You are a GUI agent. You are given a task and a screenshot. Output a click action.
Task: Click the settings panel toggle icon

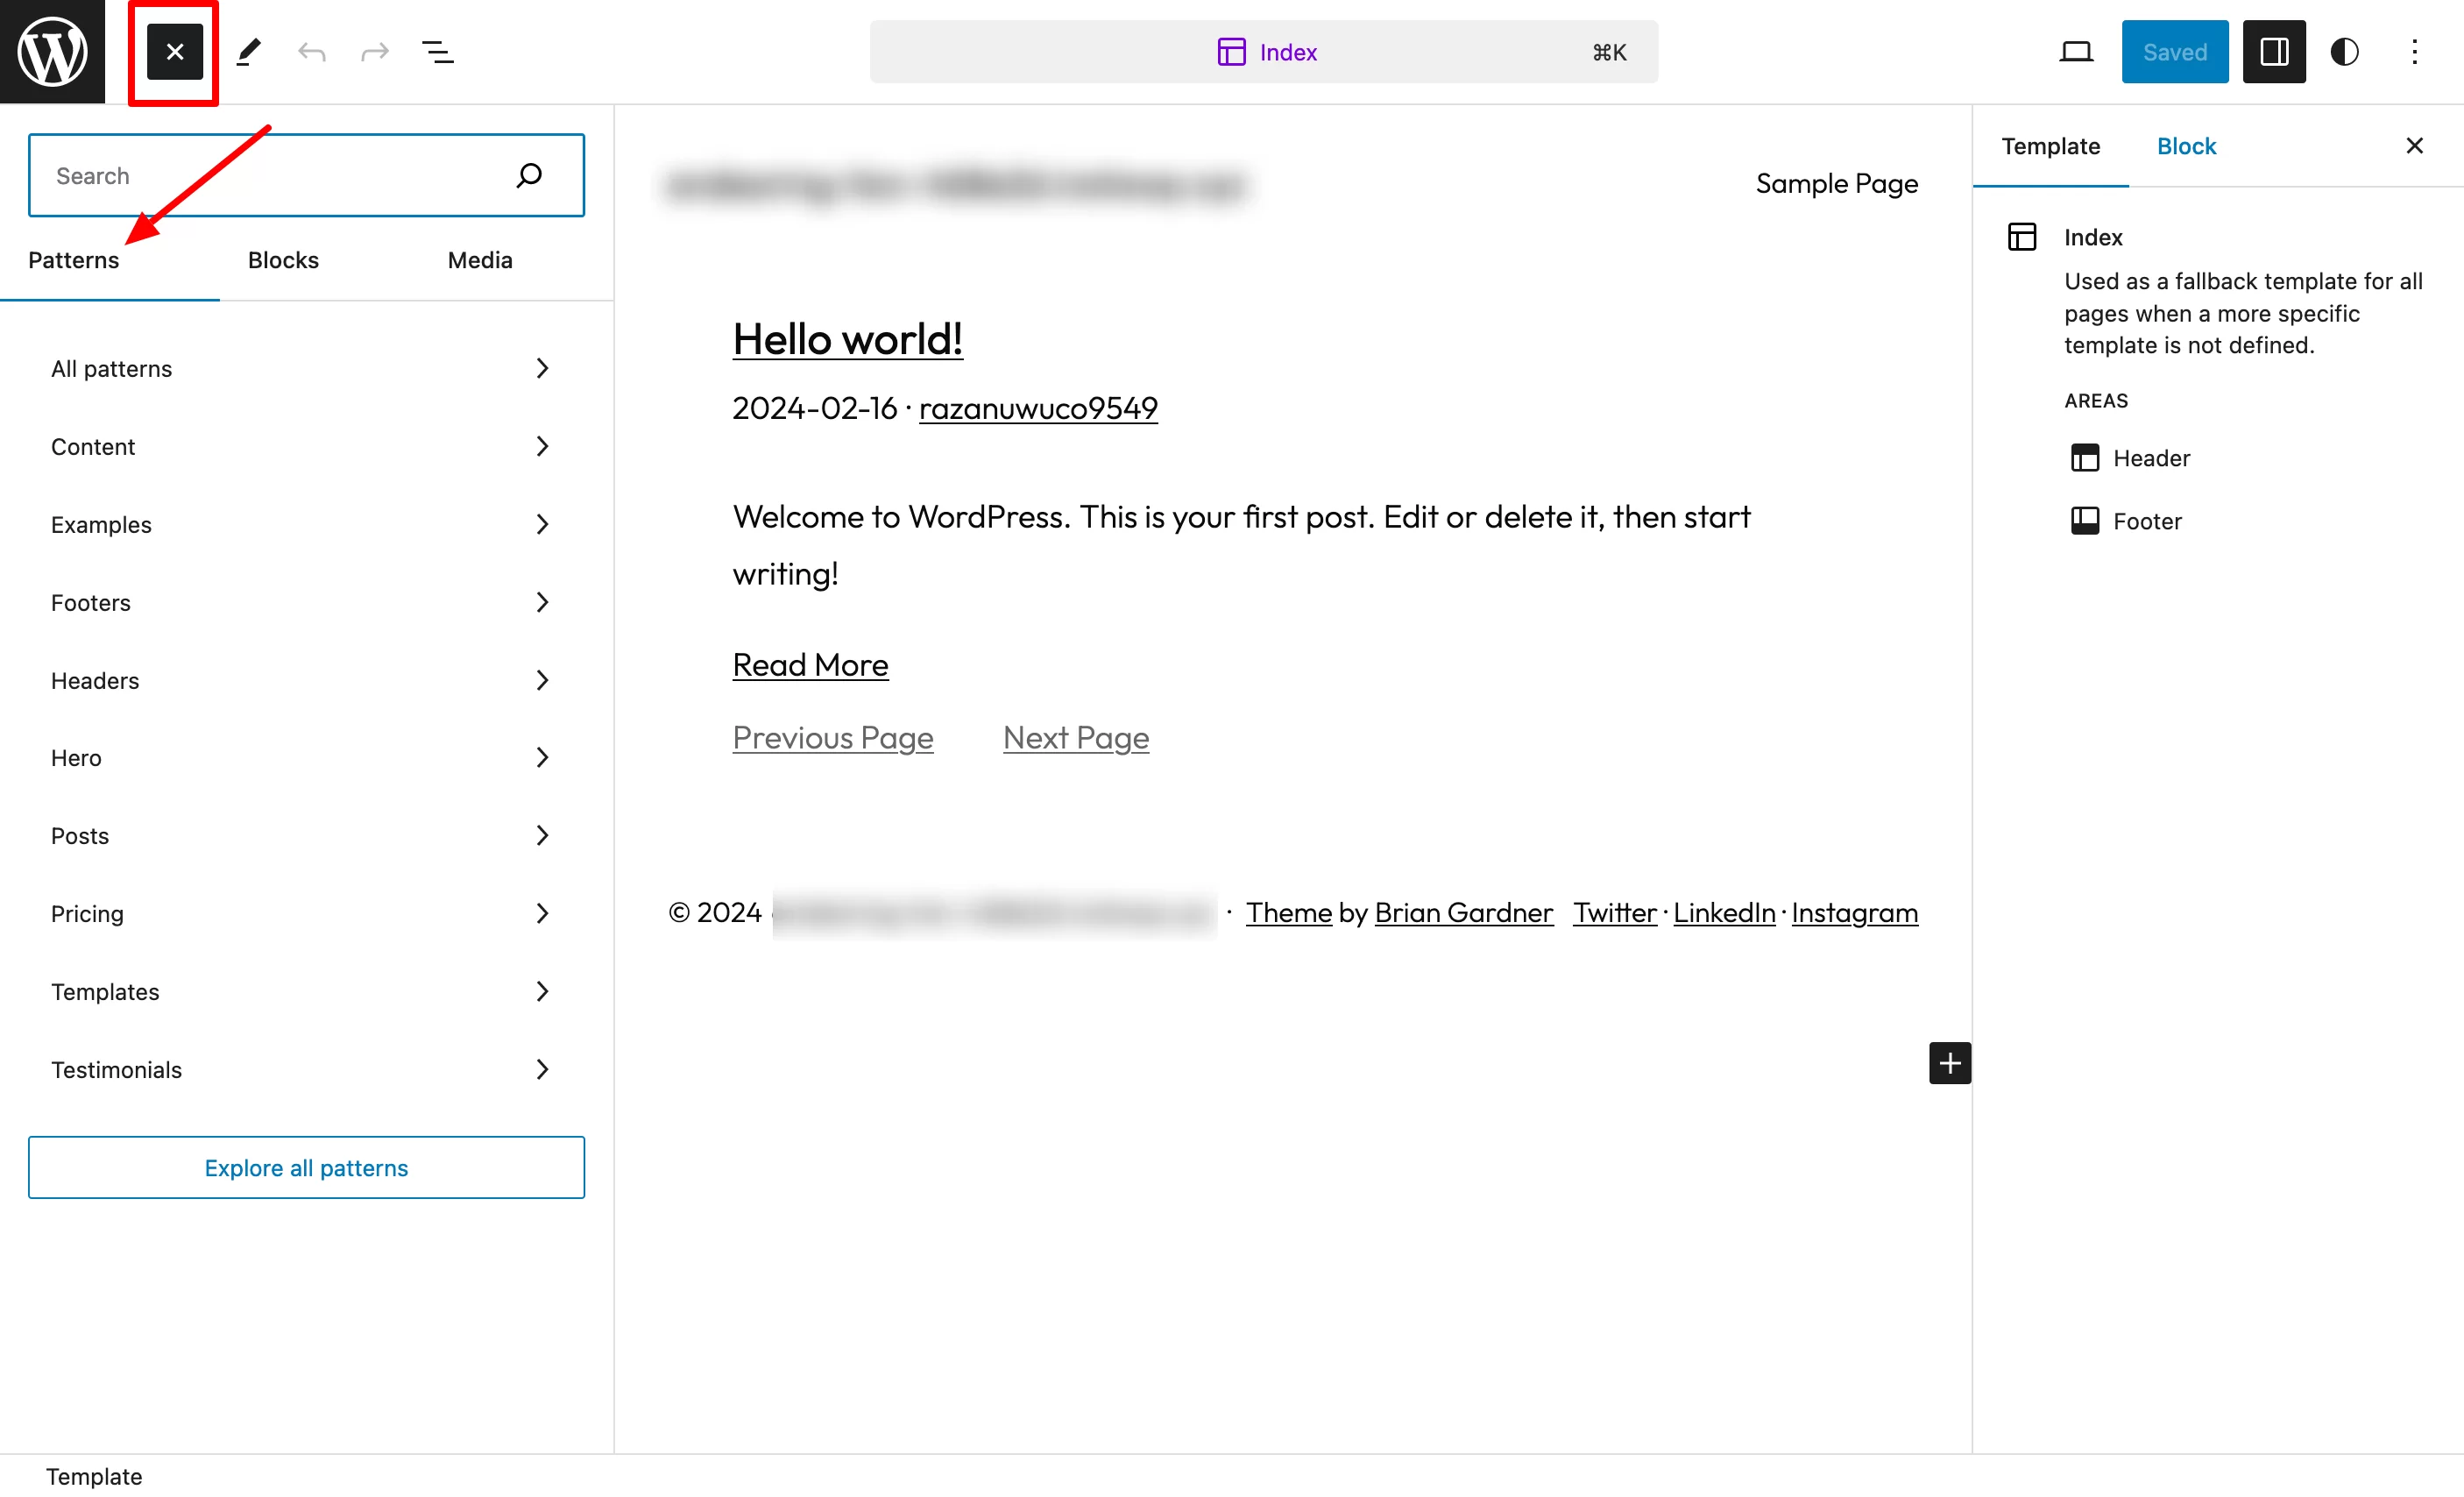point(2272,51)
